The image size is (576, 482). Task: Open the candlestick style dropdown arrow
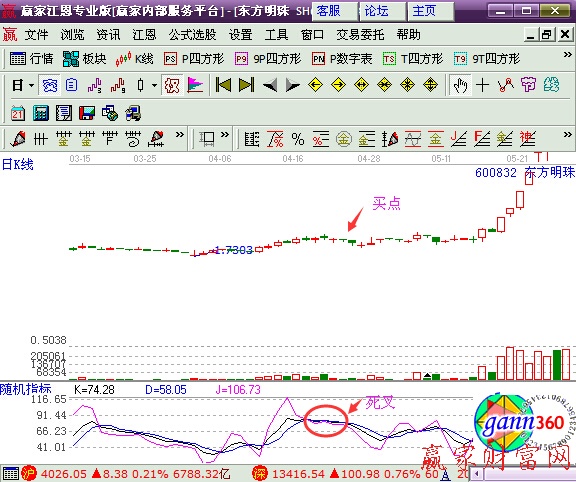(155, 86)
